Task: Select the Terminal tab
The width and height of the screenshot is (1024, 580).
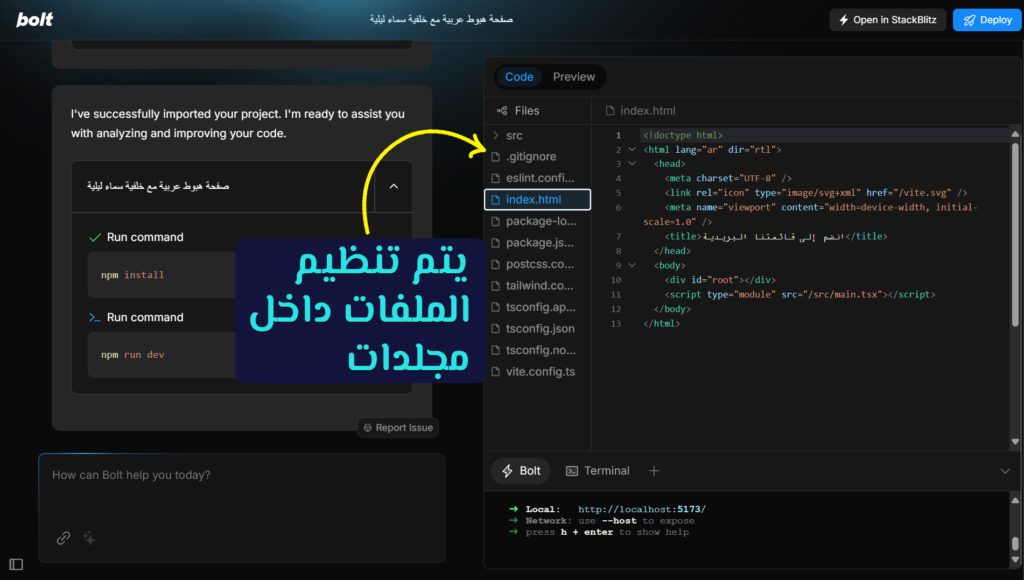Action: point(598,471)
